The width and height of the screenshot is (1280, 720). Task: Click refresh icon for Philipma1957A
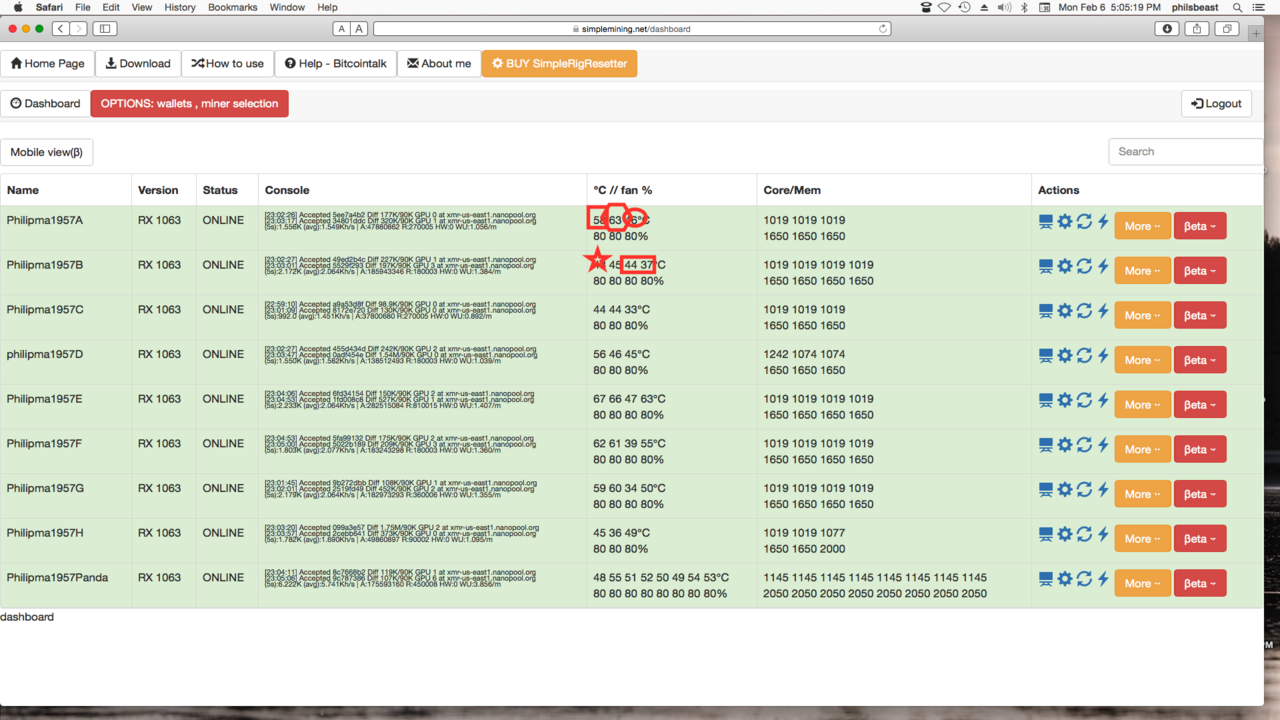[1084, 221]
